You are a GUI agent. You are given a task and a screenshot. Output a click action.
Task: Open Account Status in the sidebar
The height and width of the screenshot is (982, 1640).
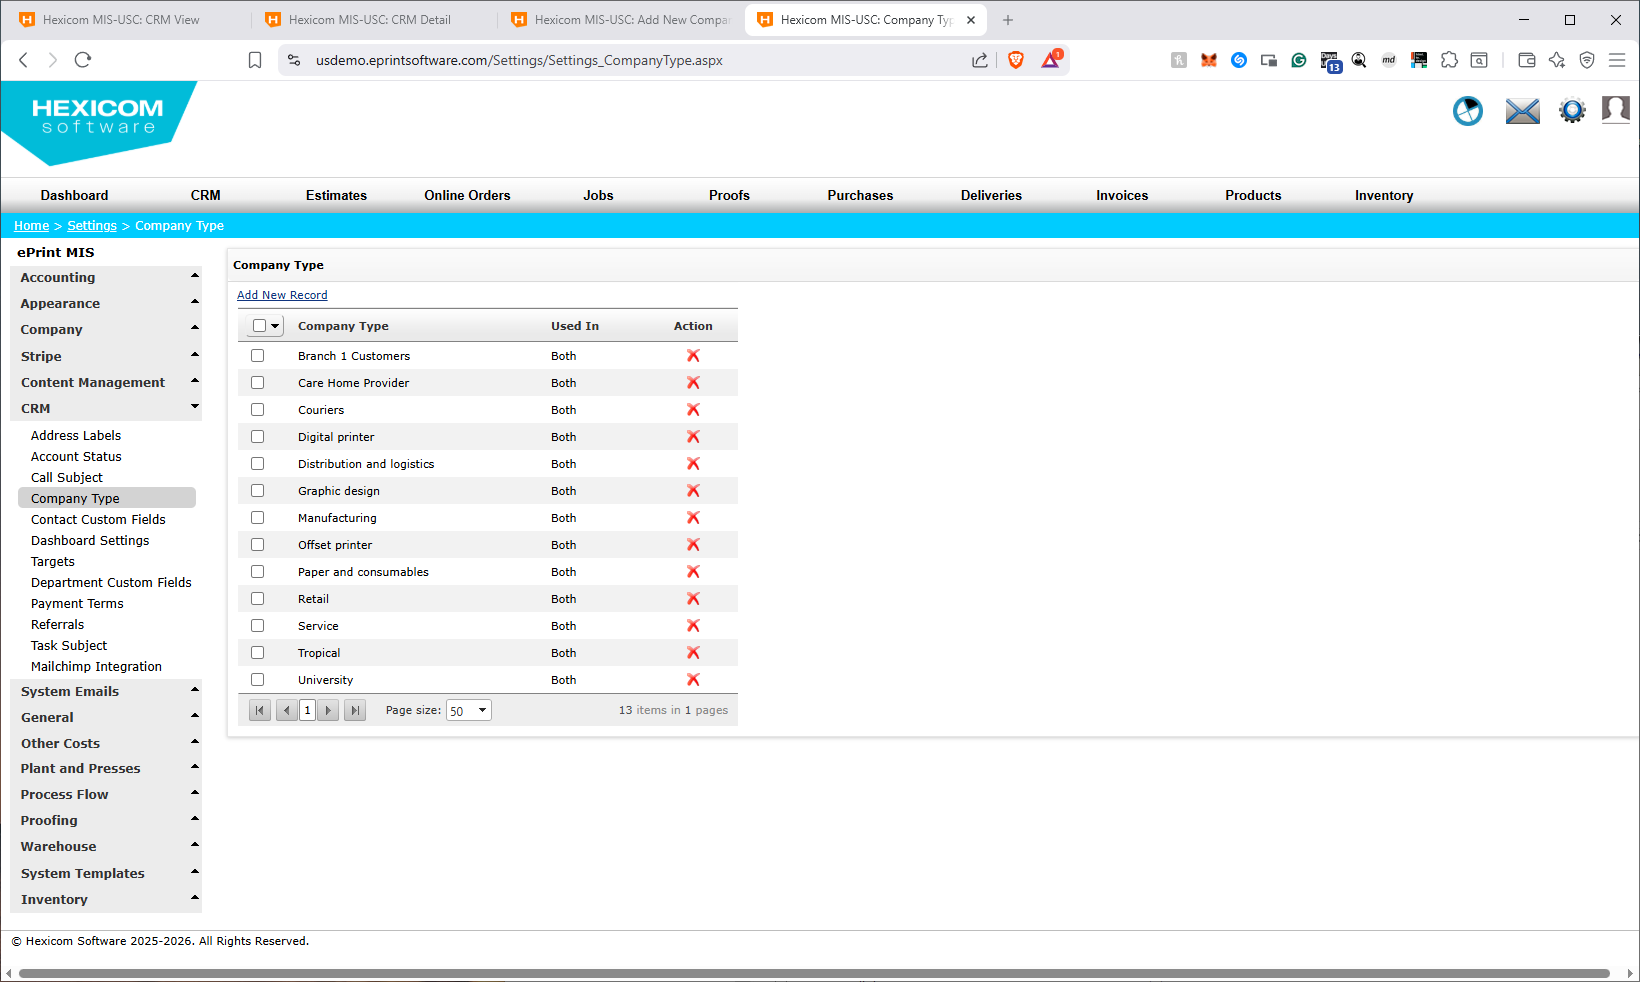pos(76,457)
